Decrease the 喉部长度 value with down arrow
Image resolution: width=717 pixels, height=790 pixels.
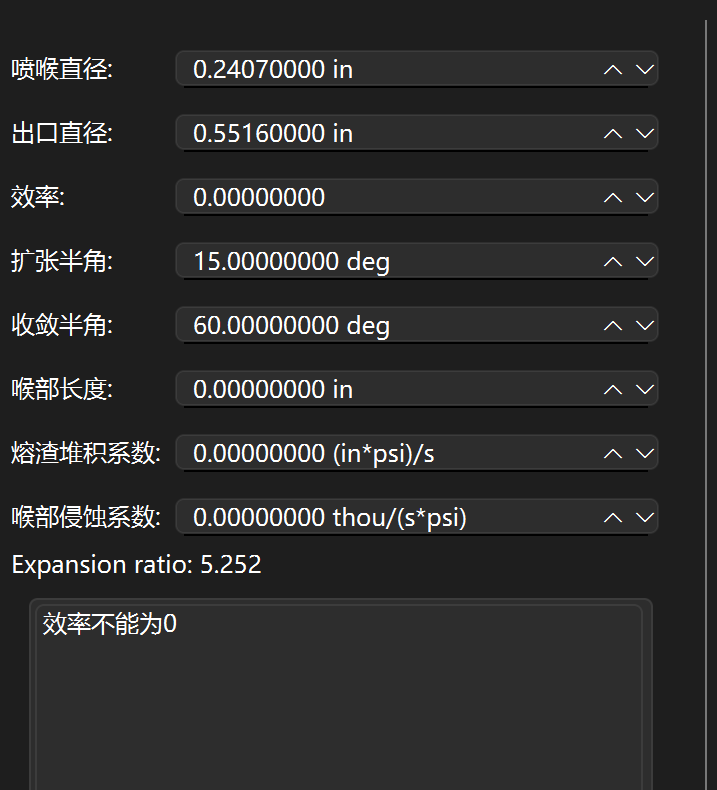click(x=644, y=389)
